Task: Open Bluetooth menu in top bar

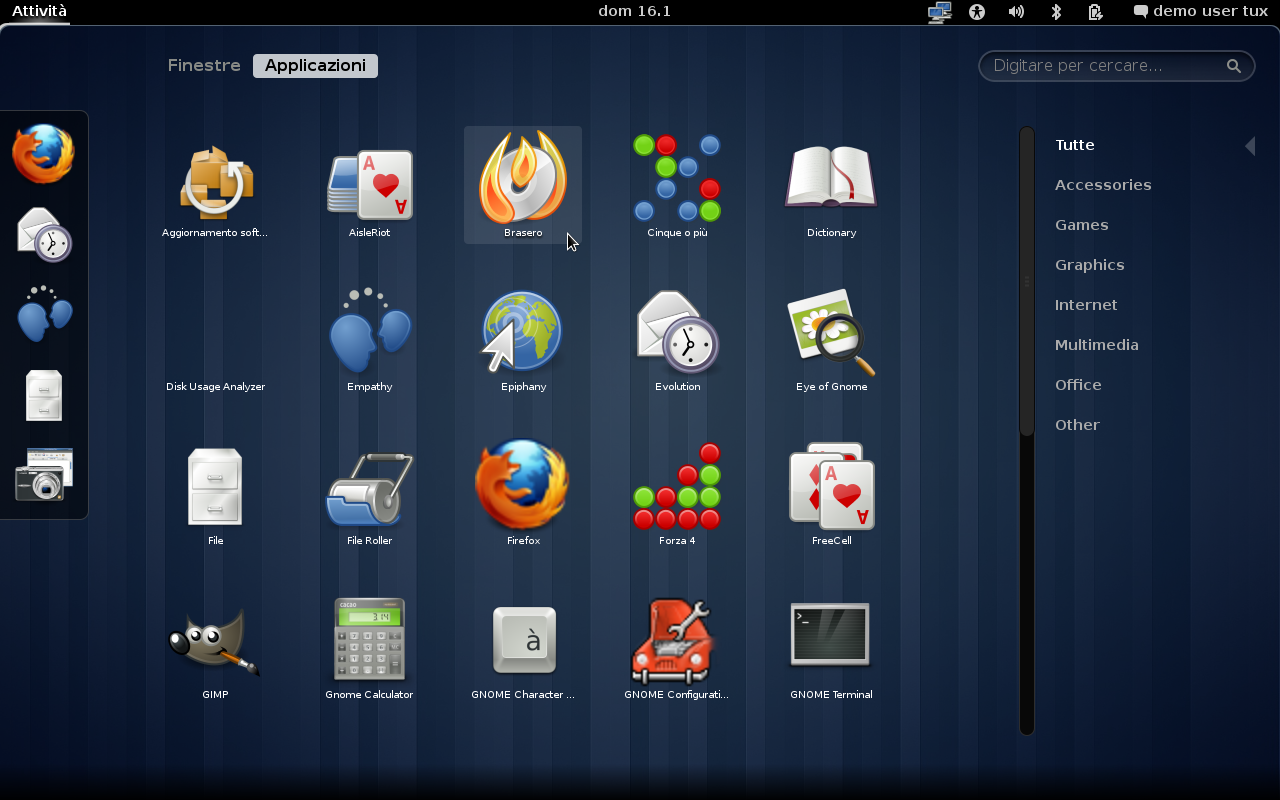Action: (1055, 11)
